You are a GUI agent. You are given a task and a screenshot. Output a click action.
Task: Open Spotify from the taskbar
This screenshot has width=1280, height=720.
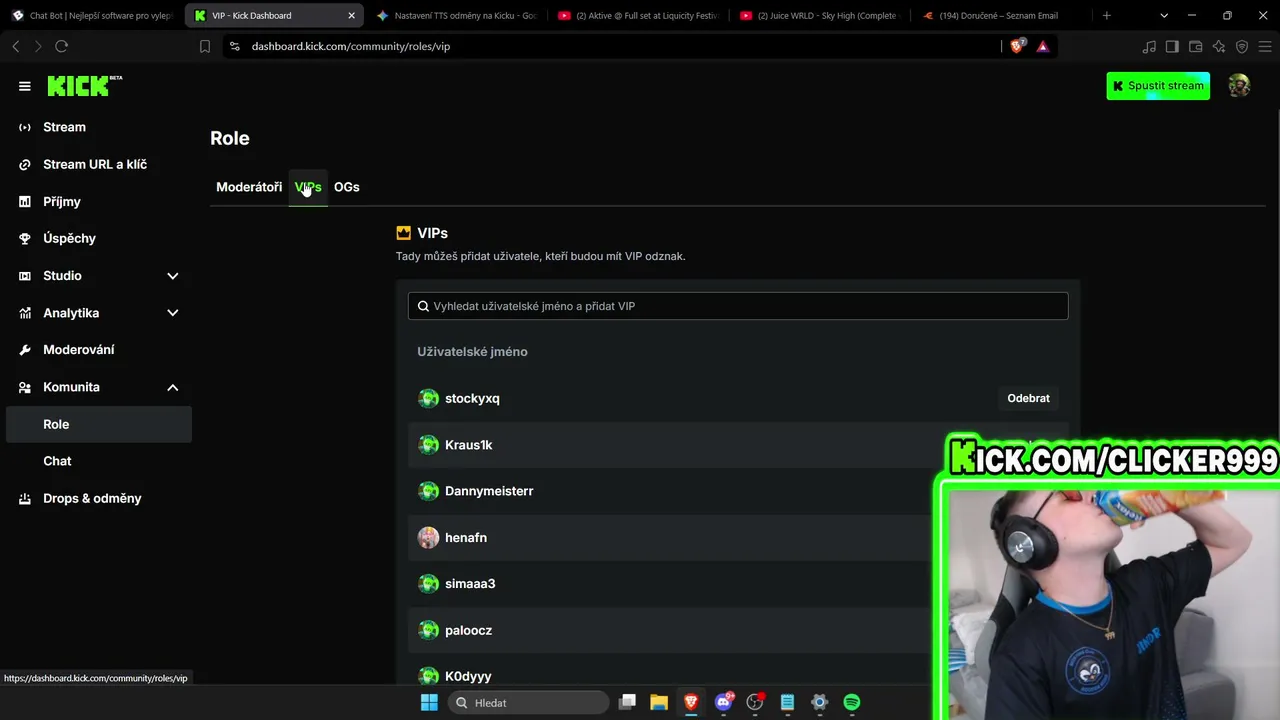tap(852, 702)
